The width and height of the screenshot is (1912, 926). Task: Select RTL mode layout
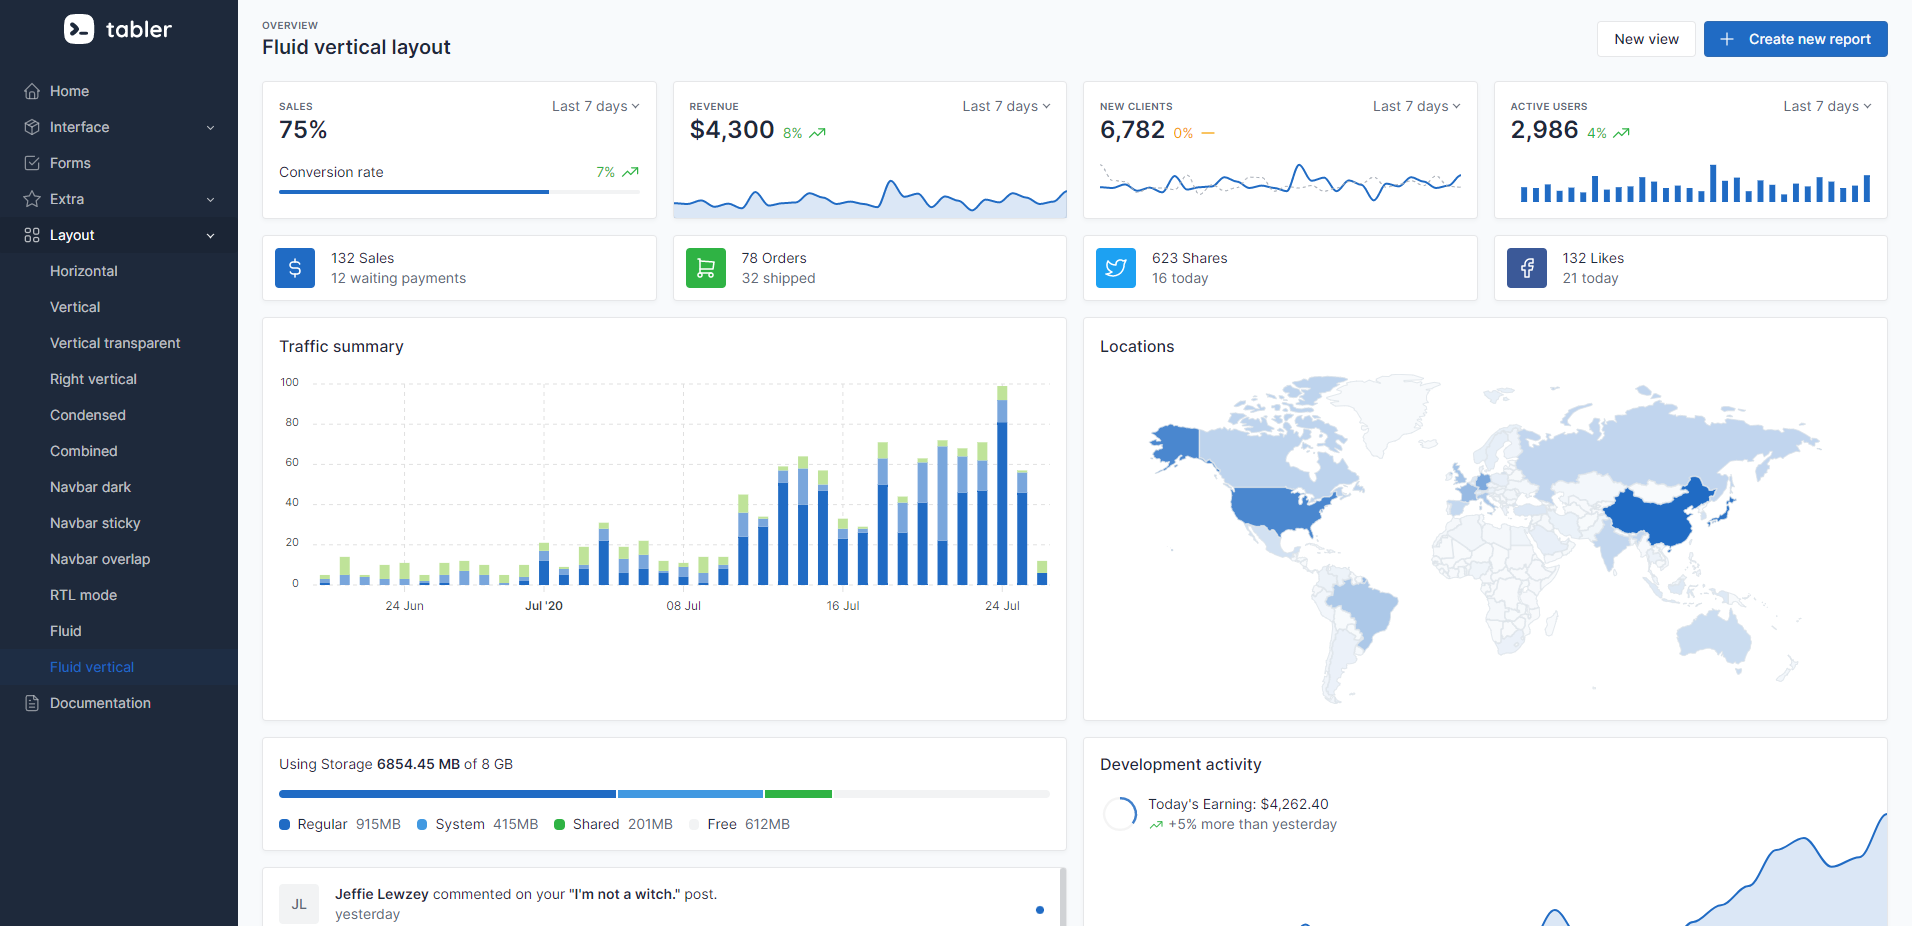119,595
